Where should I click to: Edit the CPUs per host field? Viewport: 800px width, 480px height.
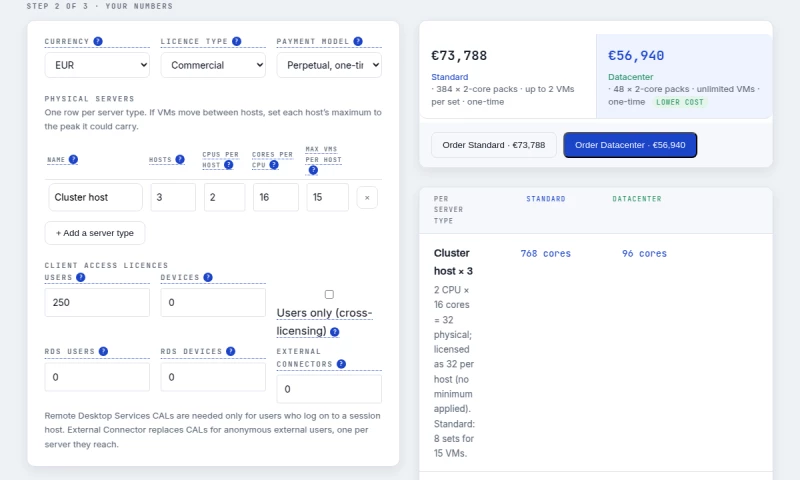tap(224, 197)
